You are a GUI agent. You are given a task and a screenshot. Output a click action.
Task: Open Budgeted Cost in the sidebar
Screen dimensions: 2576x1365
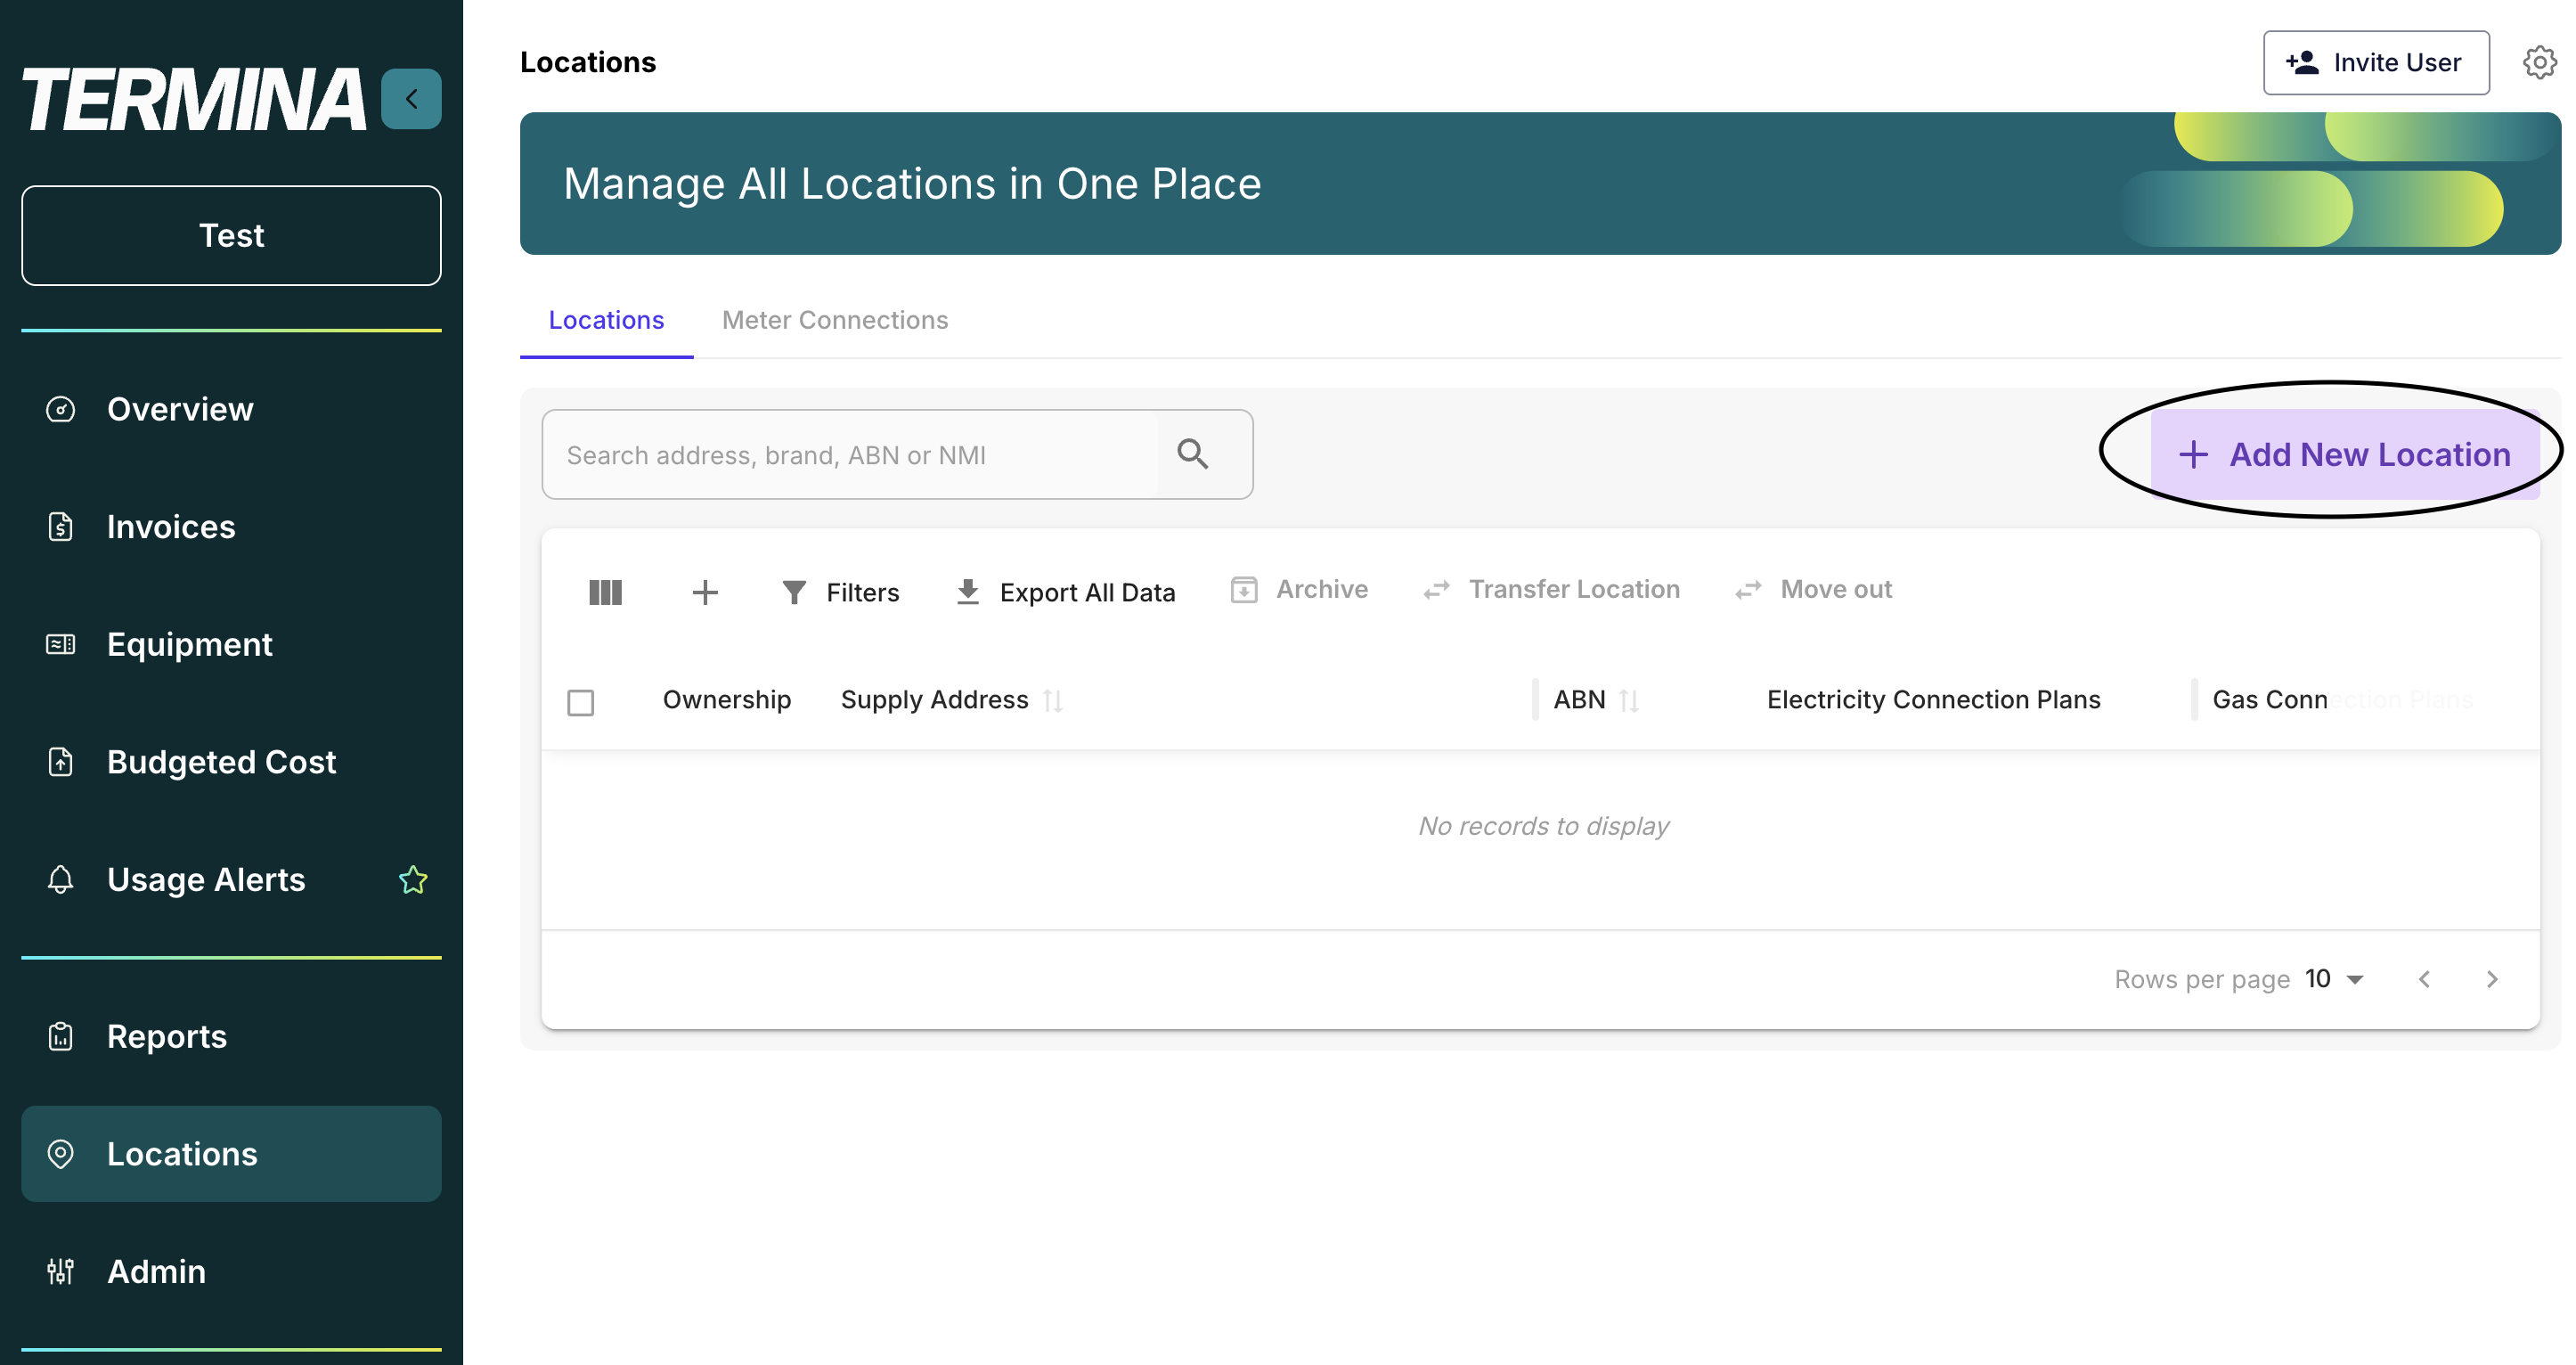tap(231, 762)
